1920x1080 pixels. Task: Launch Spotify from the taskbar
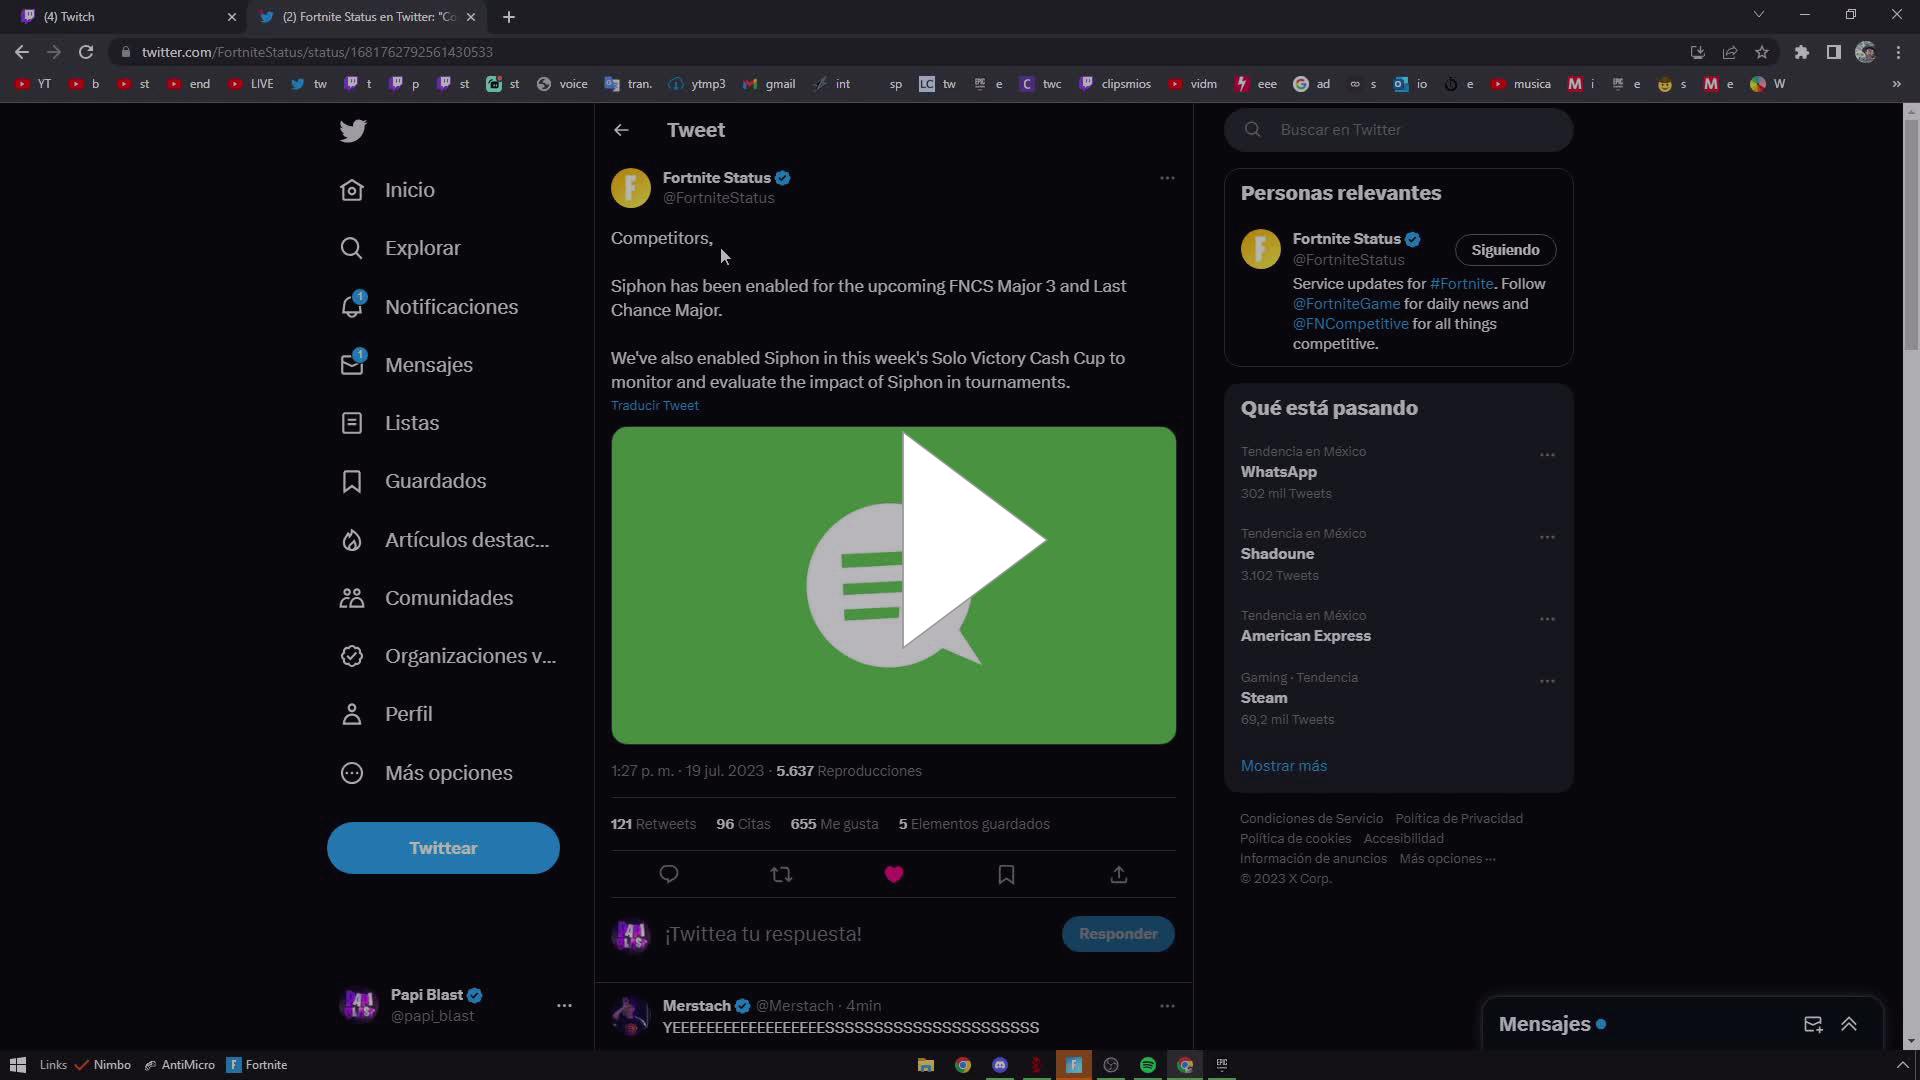point(1148,1065)
